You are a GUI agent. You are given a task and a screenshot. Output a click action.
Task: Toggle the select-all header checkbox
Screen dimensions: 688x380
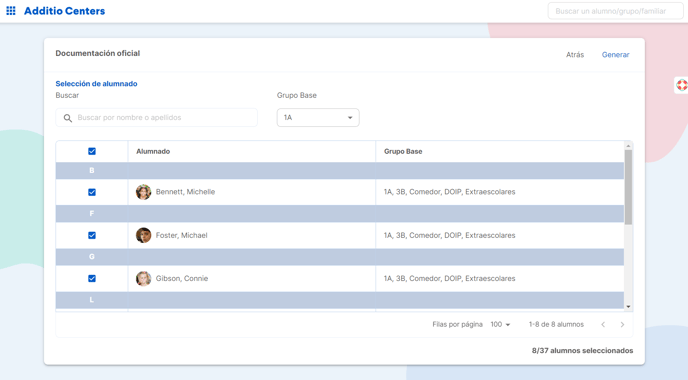click(x=92, y=151)
